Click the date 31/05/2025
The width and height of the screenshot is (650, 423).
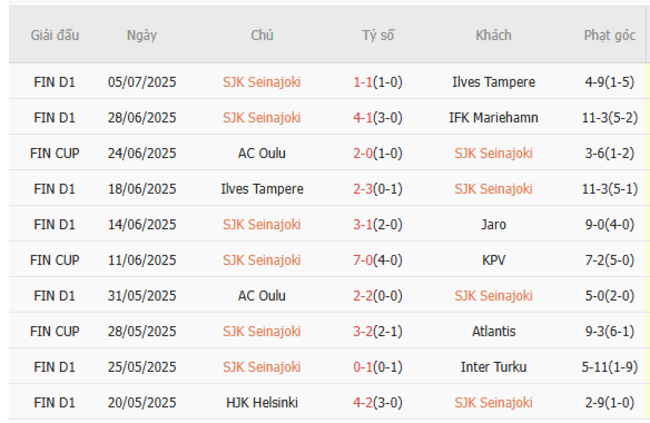click(142, 296)
